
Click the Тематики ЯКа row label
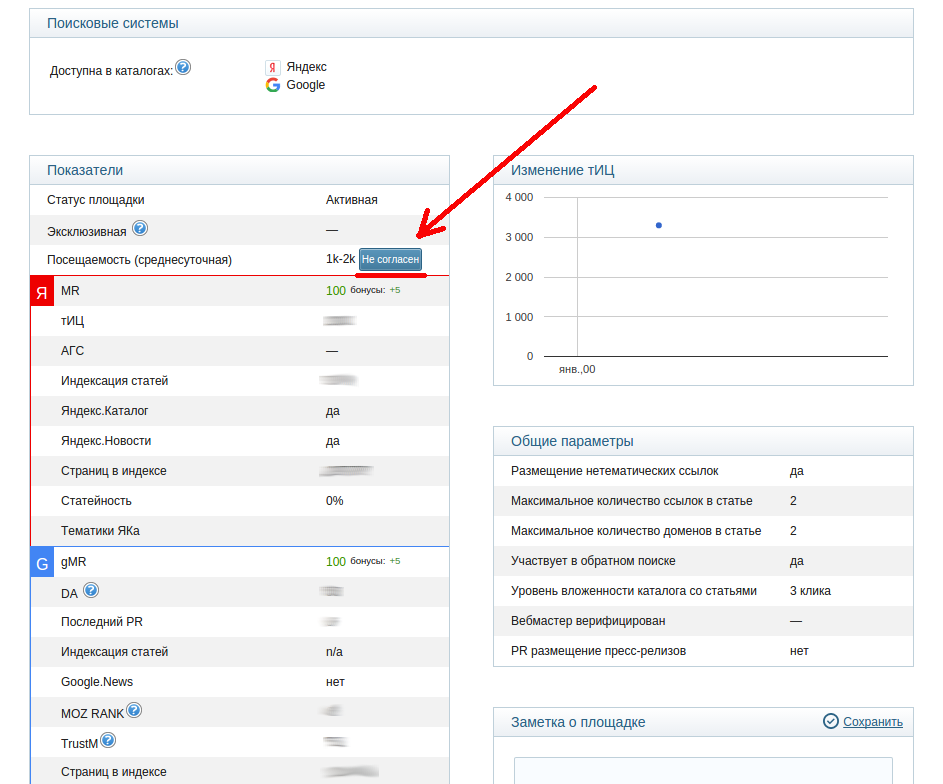tap(100, 531)
